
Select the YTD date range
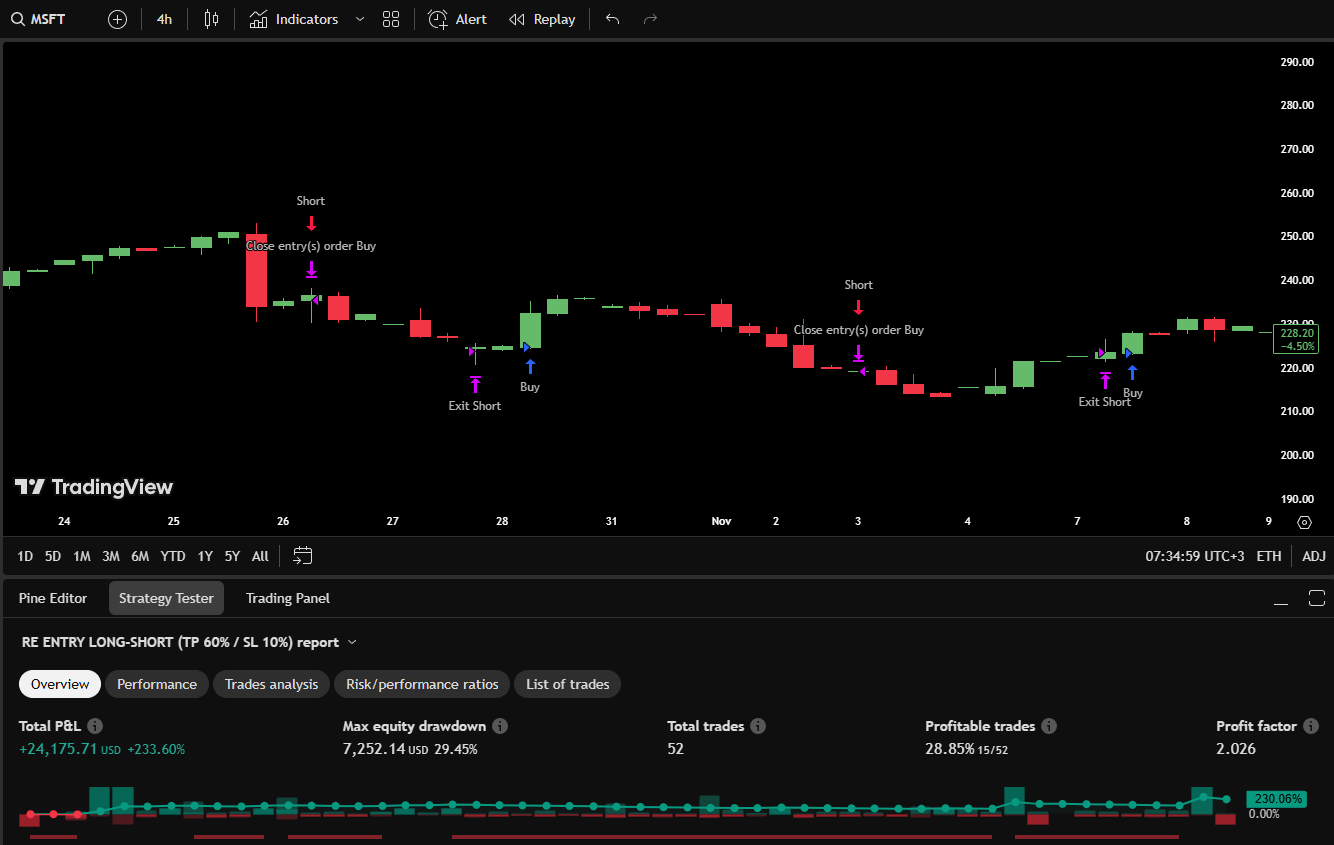173,556
